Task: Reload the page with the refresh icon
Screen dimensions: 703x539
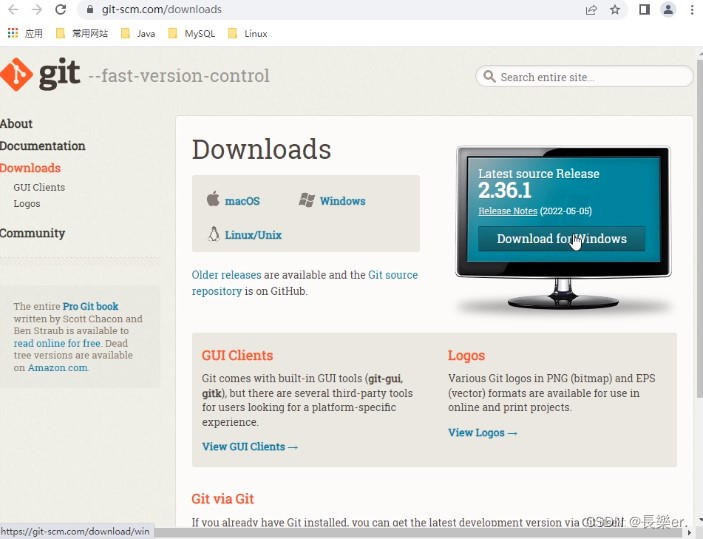Action: [x=61, y=9]
